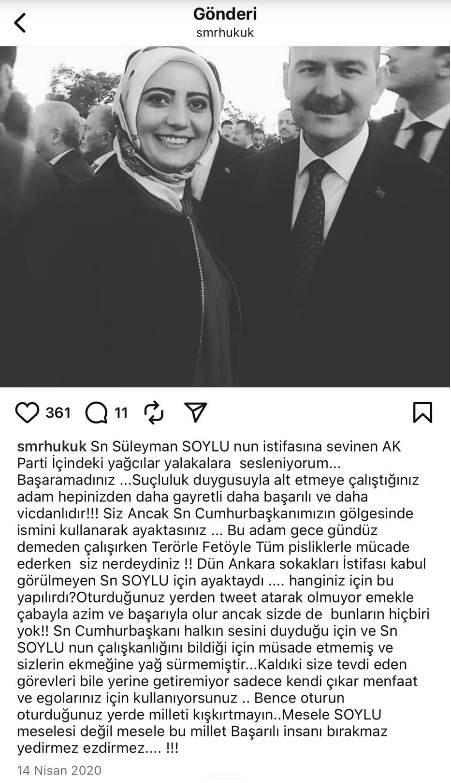Select the caption line mentioning Süleyman SOYLU
451x783 pixels.
[209, 446]
